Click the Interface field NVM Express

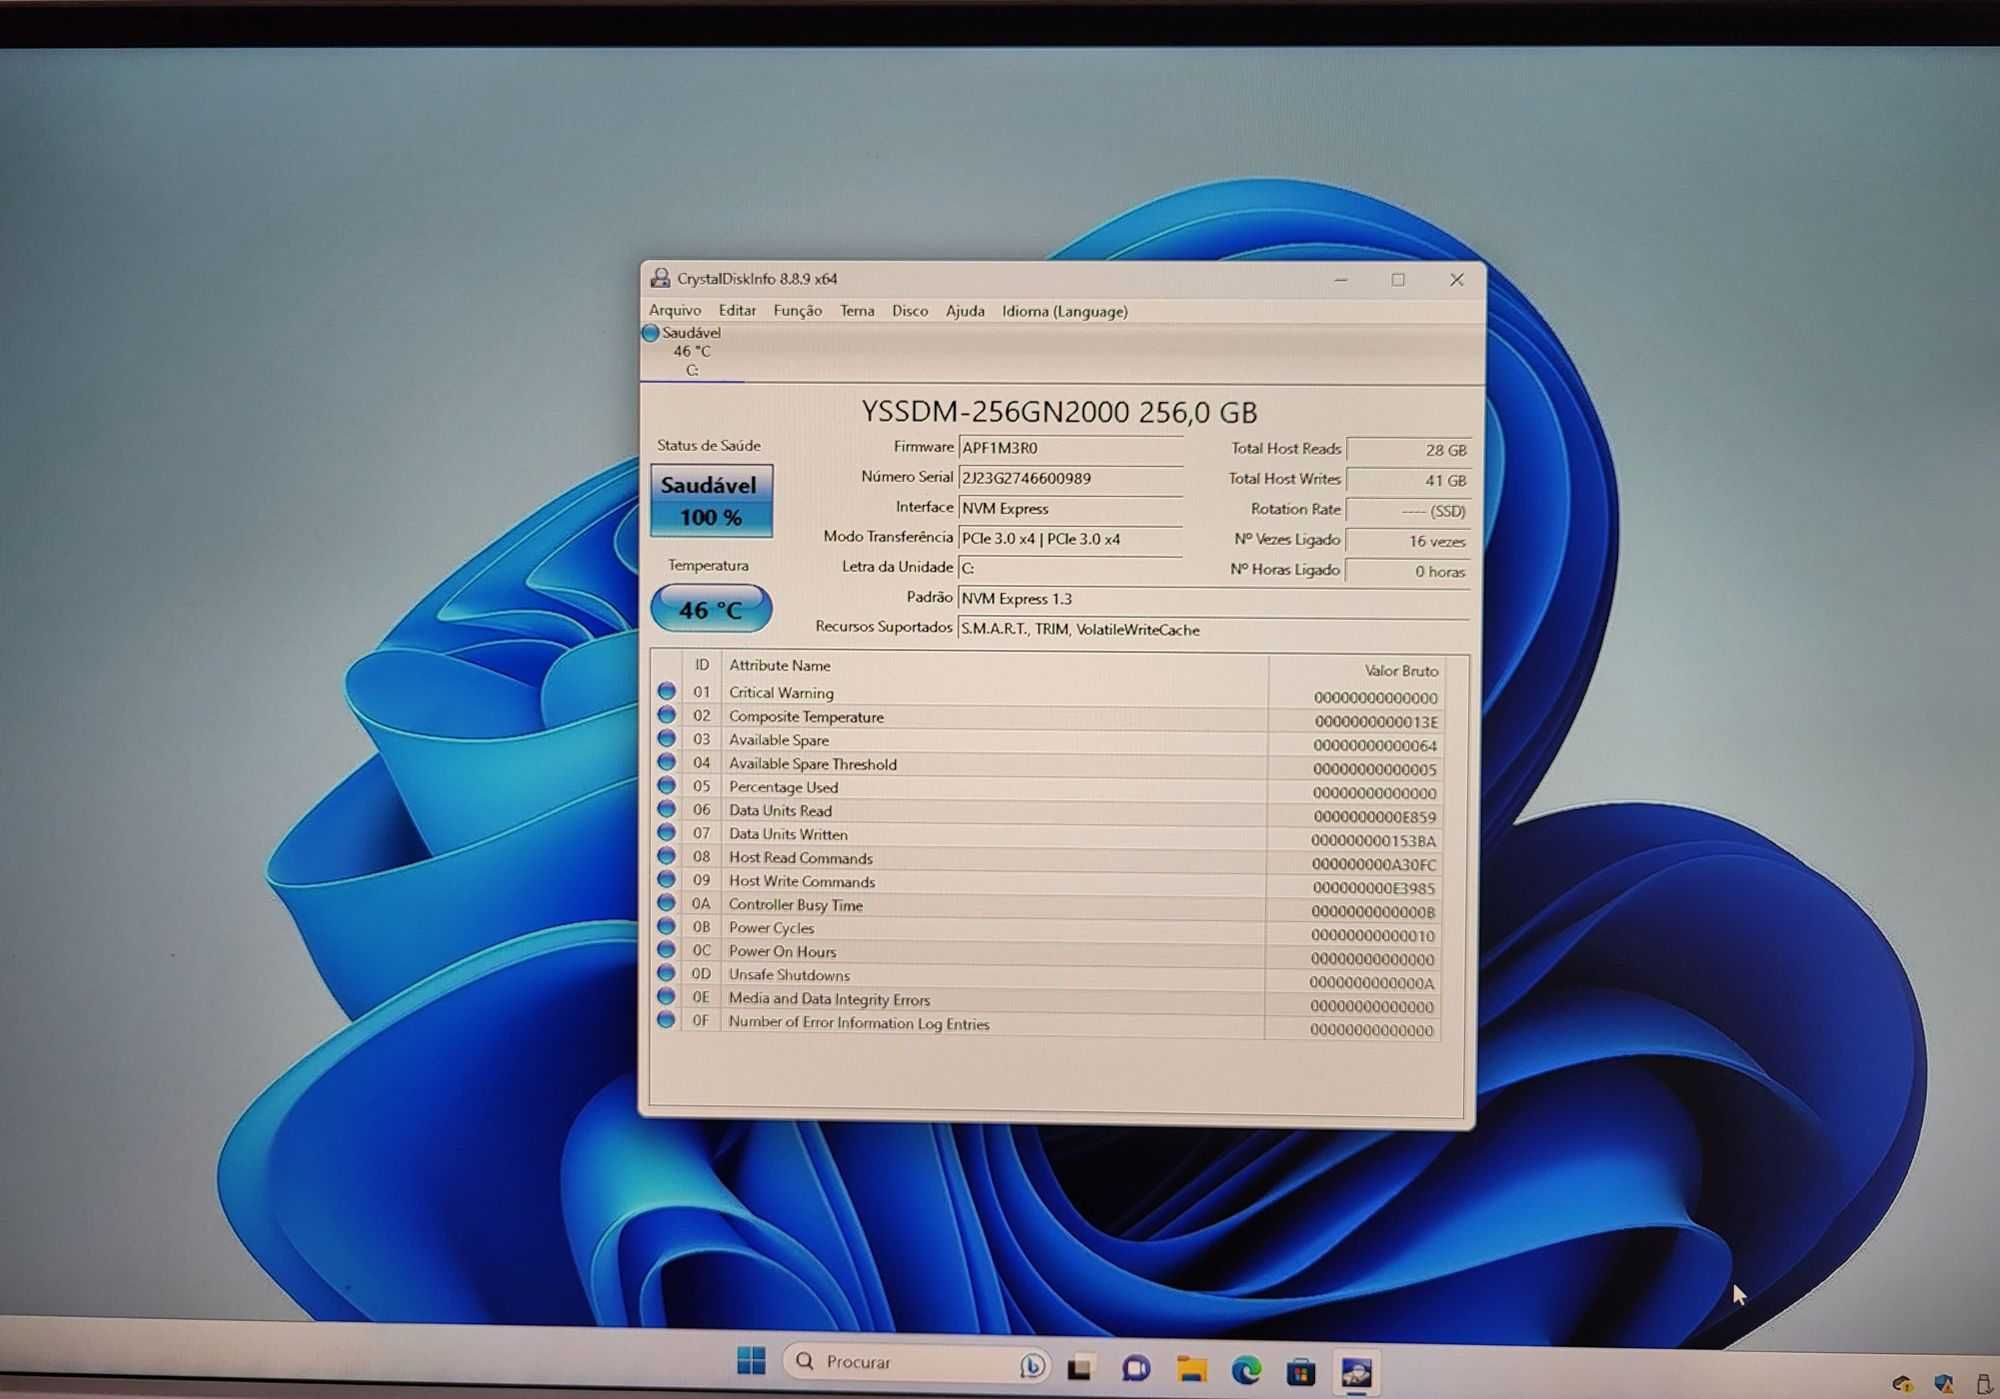1070,508
